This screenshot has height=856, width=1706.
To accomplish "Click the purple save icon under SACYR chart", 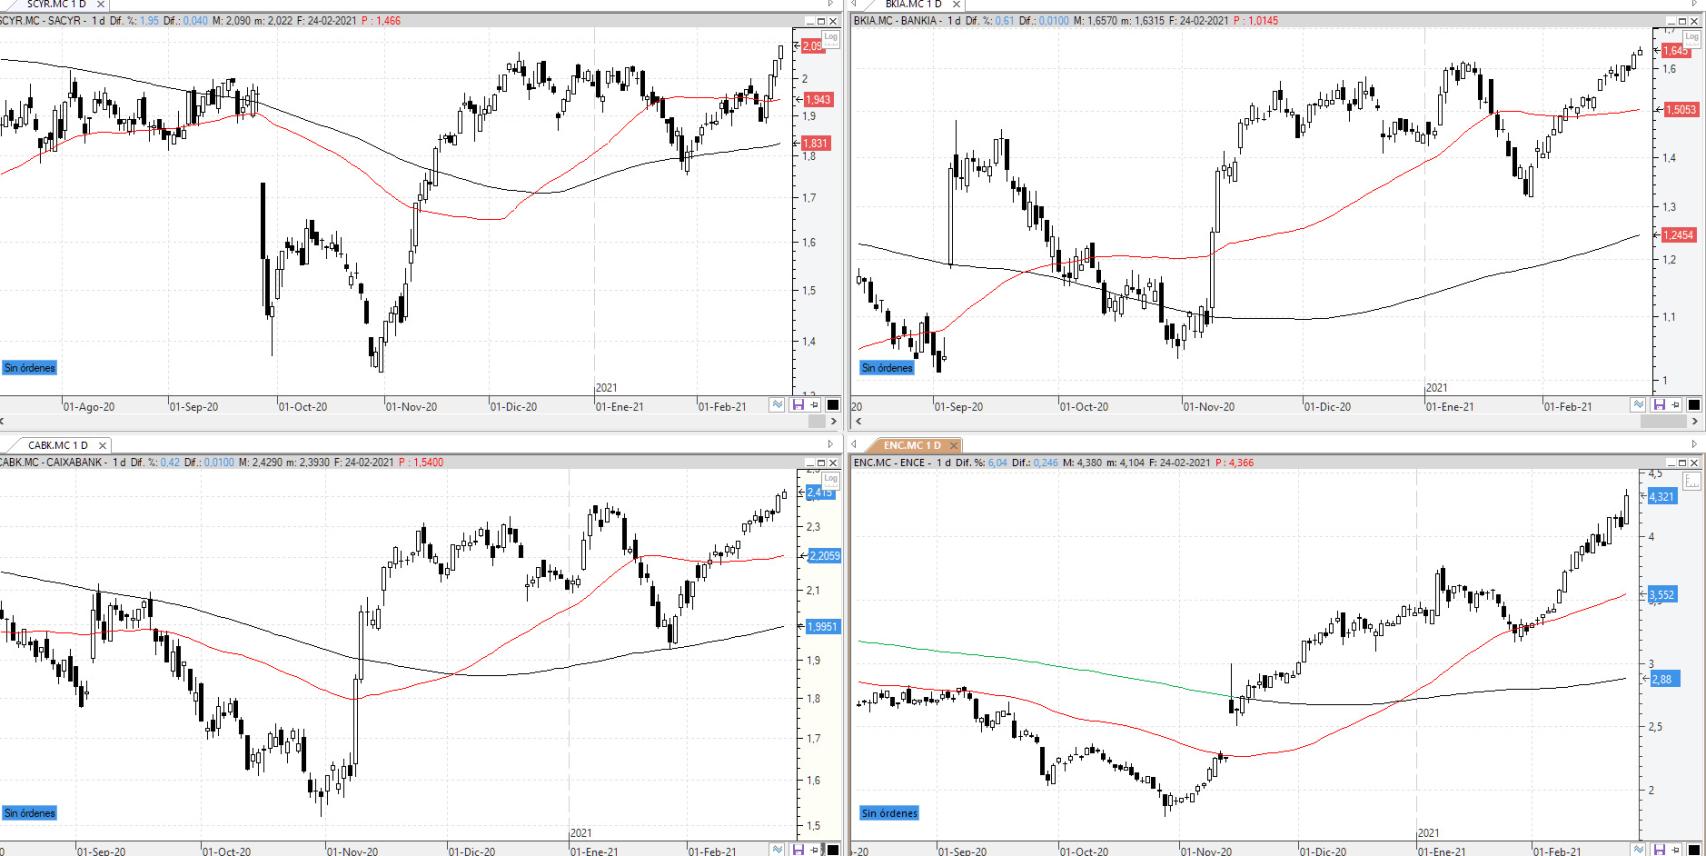I will pyautogui.click(x=797, y=405).
